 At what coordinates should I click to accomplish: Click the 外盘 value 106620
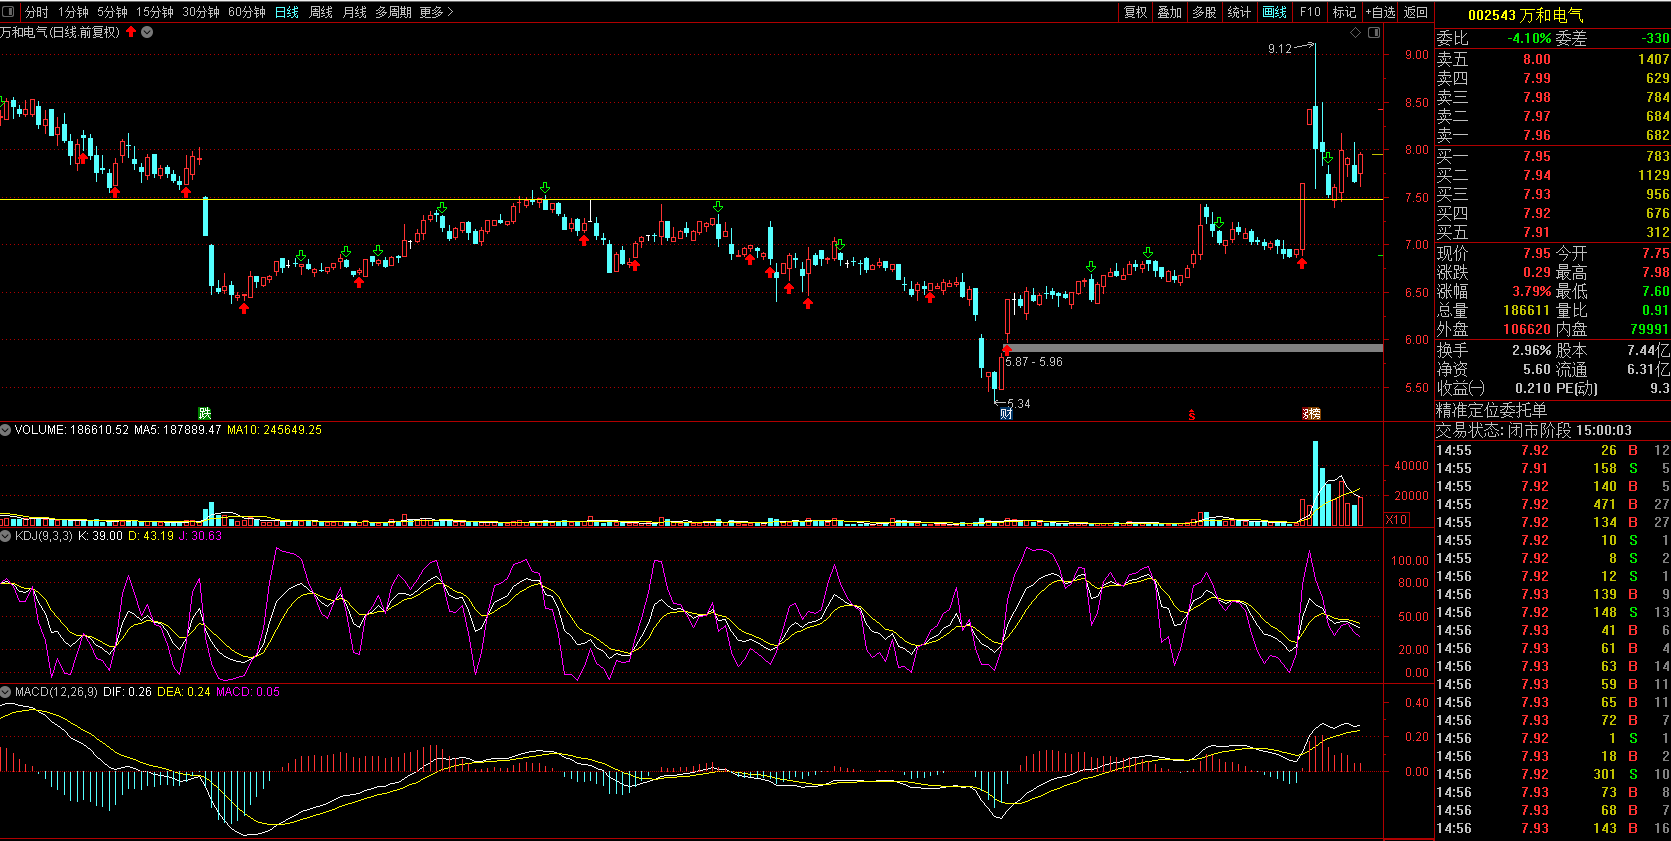(x=1526, y=329)
